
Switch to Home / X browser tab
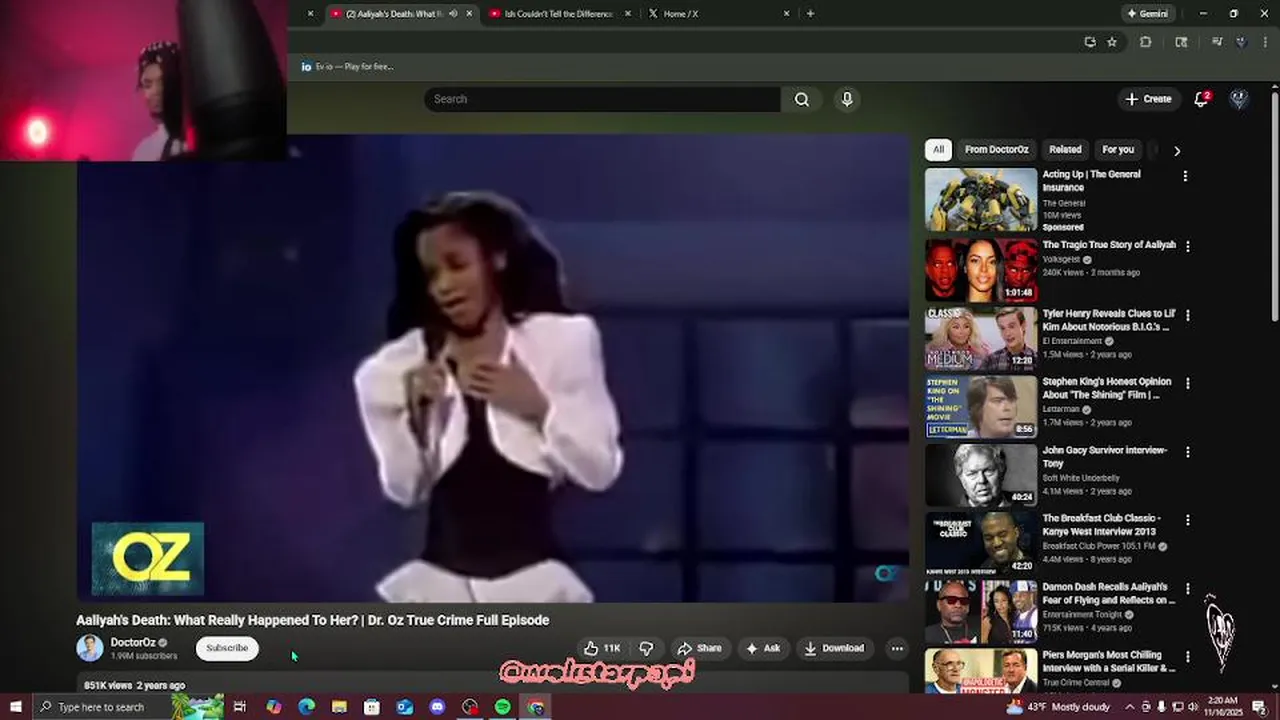pos(718,14)
